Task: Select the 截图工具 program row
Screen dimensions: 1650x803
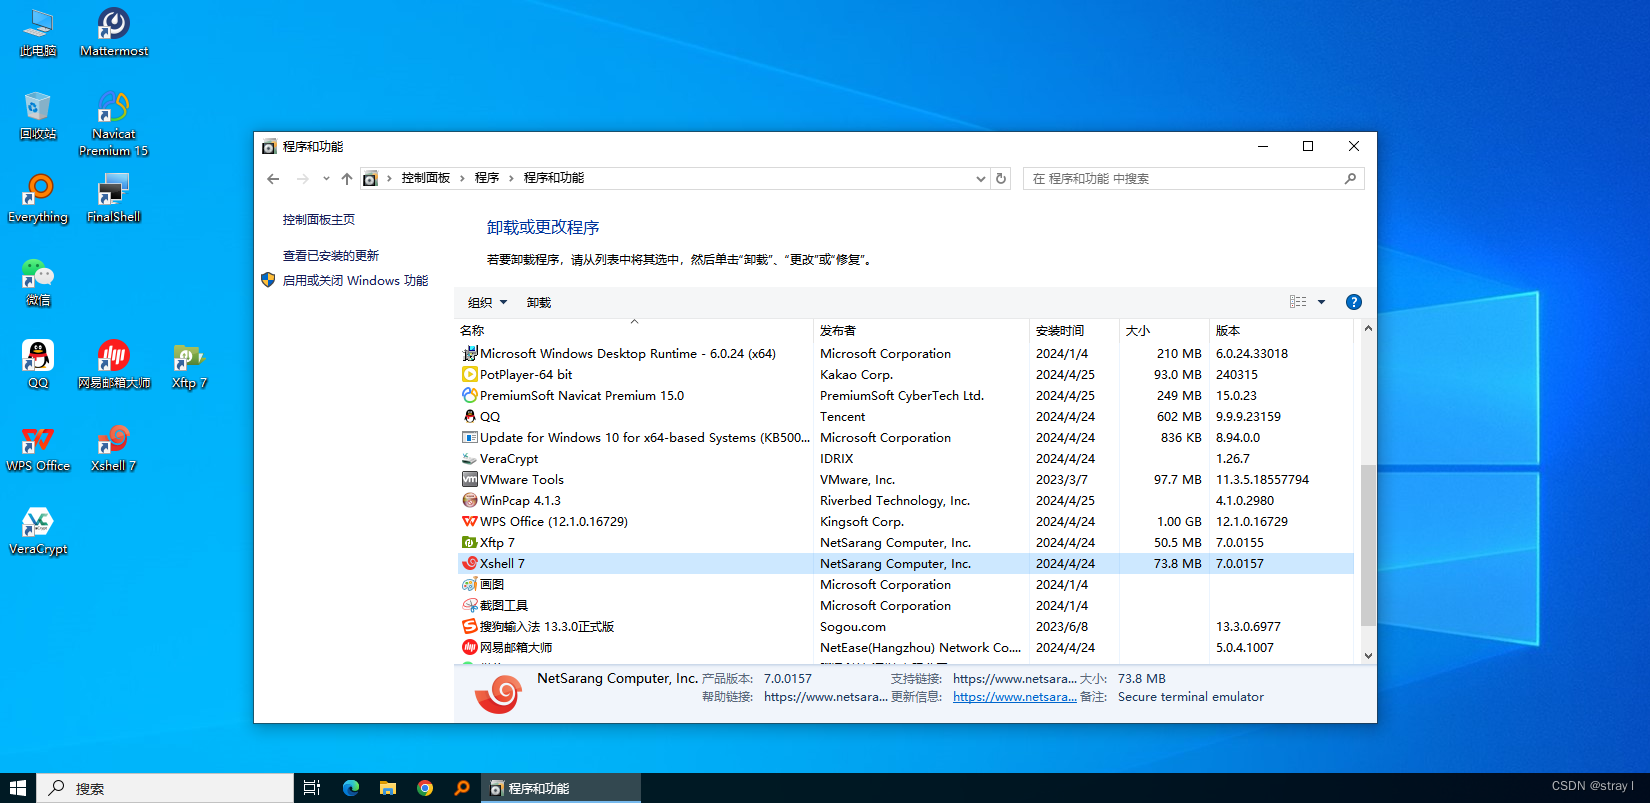Action: tap(905, 606)
